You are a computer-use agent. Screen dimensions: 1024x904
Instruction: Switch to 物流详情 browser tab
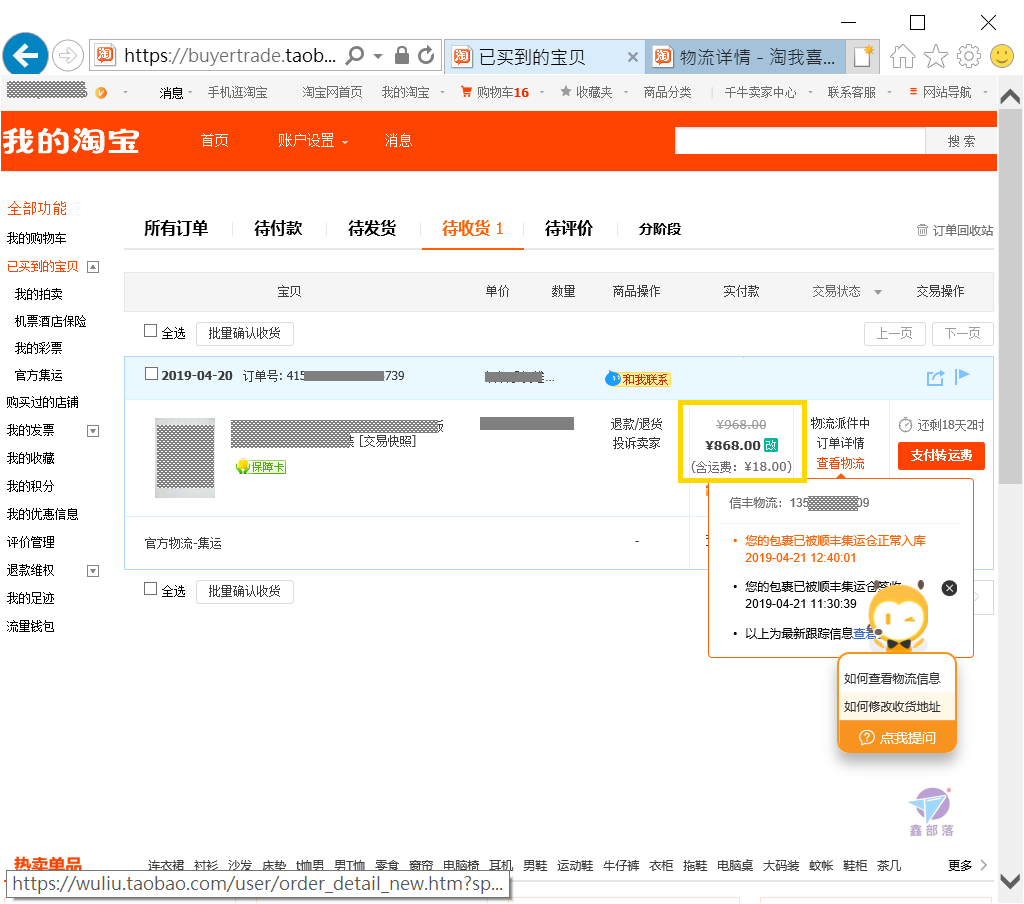[745, 57]
